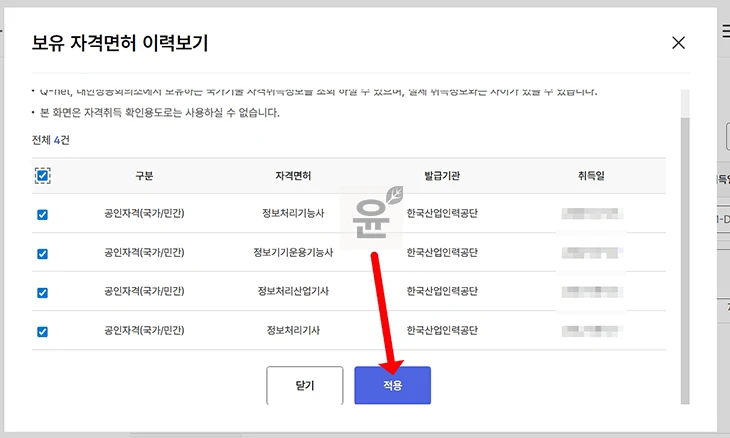Image resolution: width=730 pixels, height=438 pixels.
Task: Toggle the select-all checkbox in table header
Action: (42, 176)
